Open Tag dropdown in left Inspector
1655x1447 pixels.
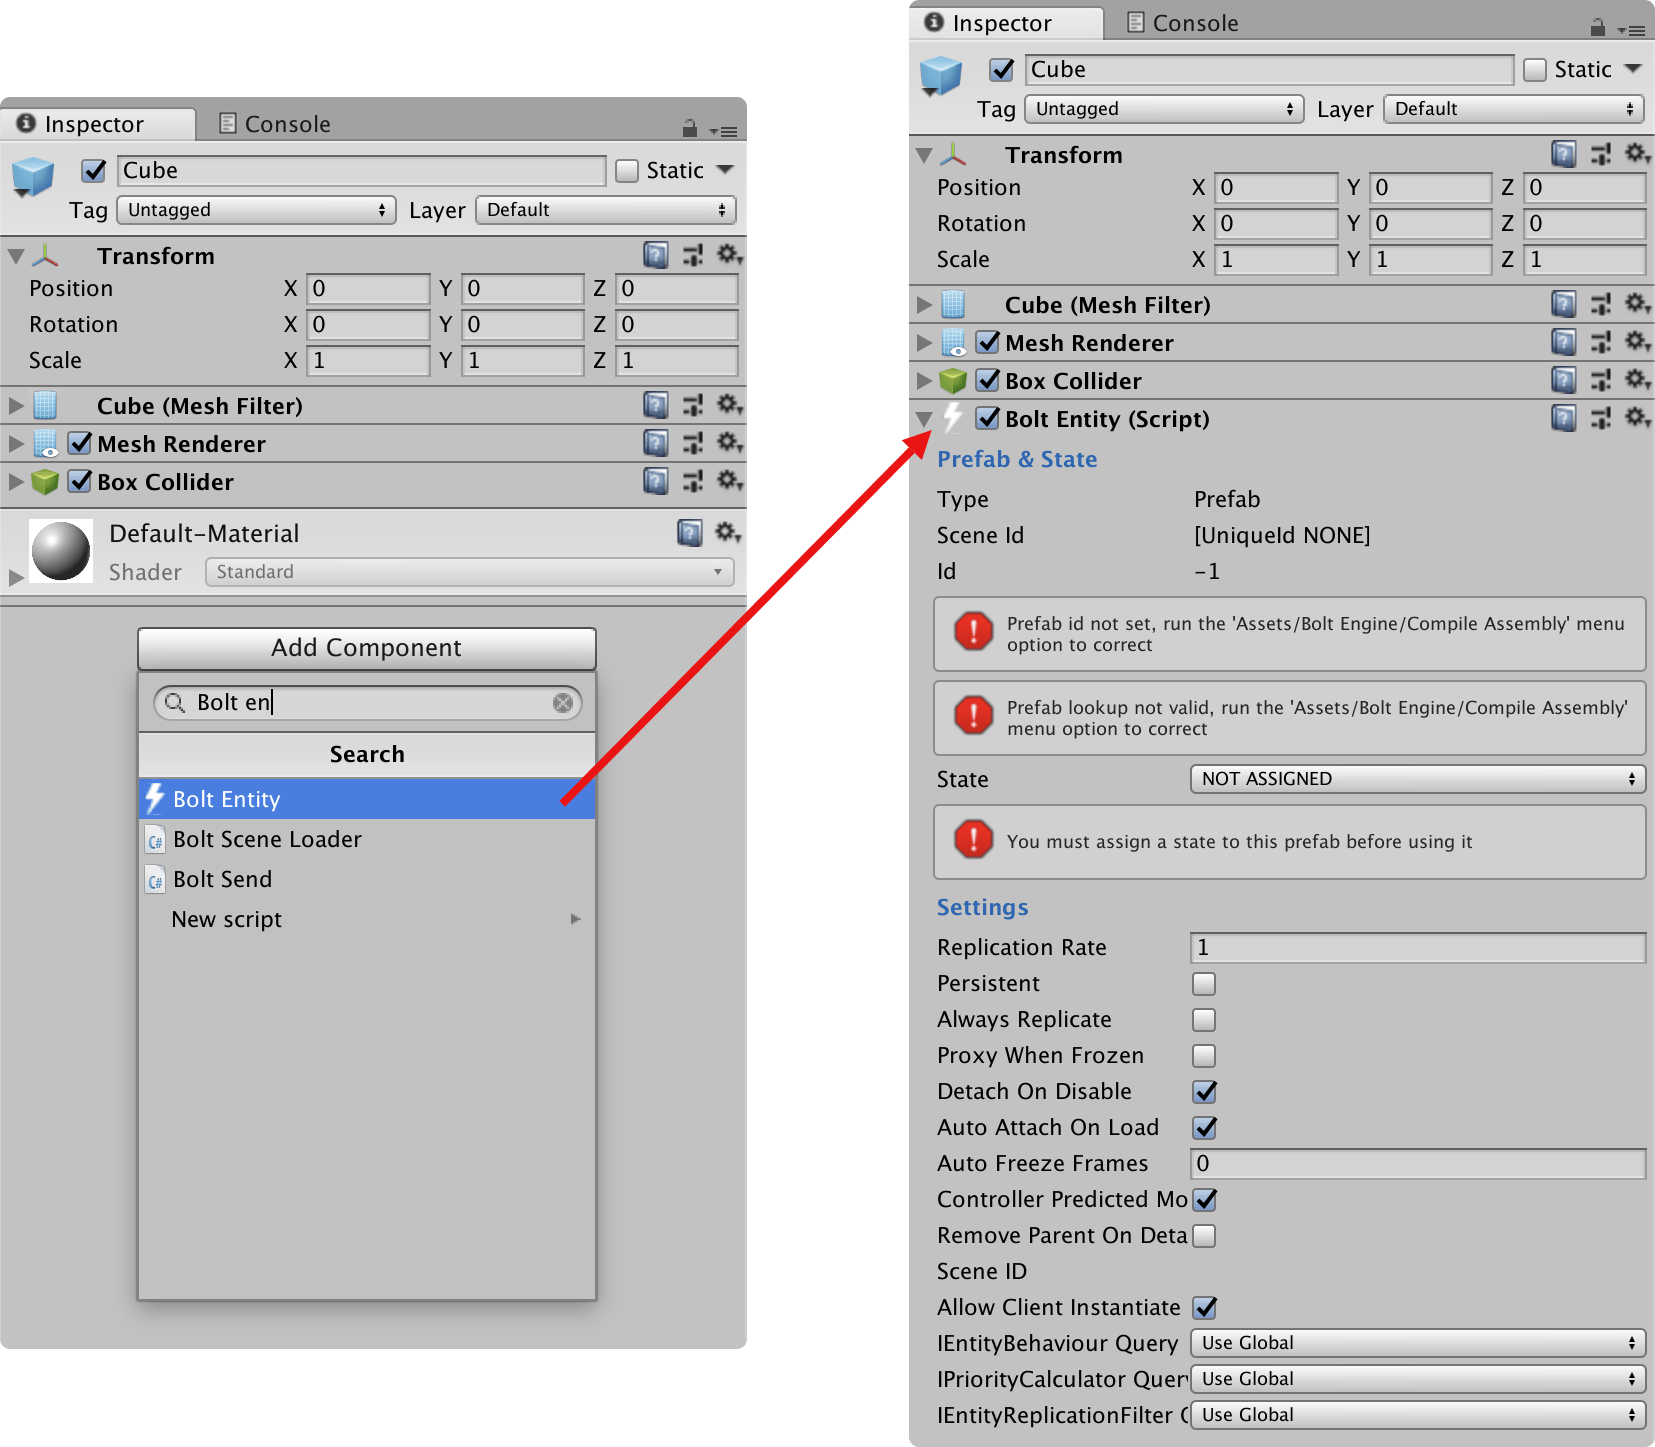pos(257,210)
